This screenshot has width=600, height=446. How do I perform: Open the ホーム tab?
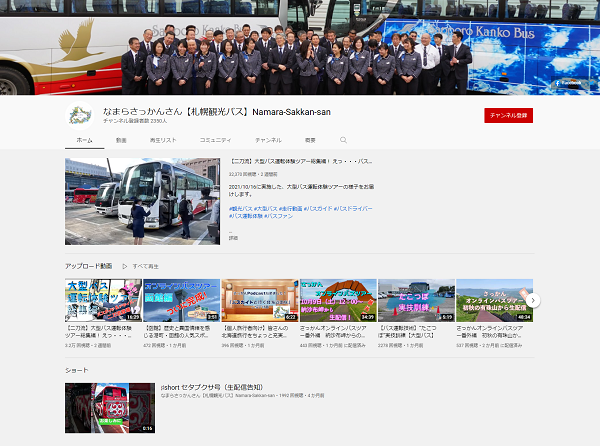point(84,140)
